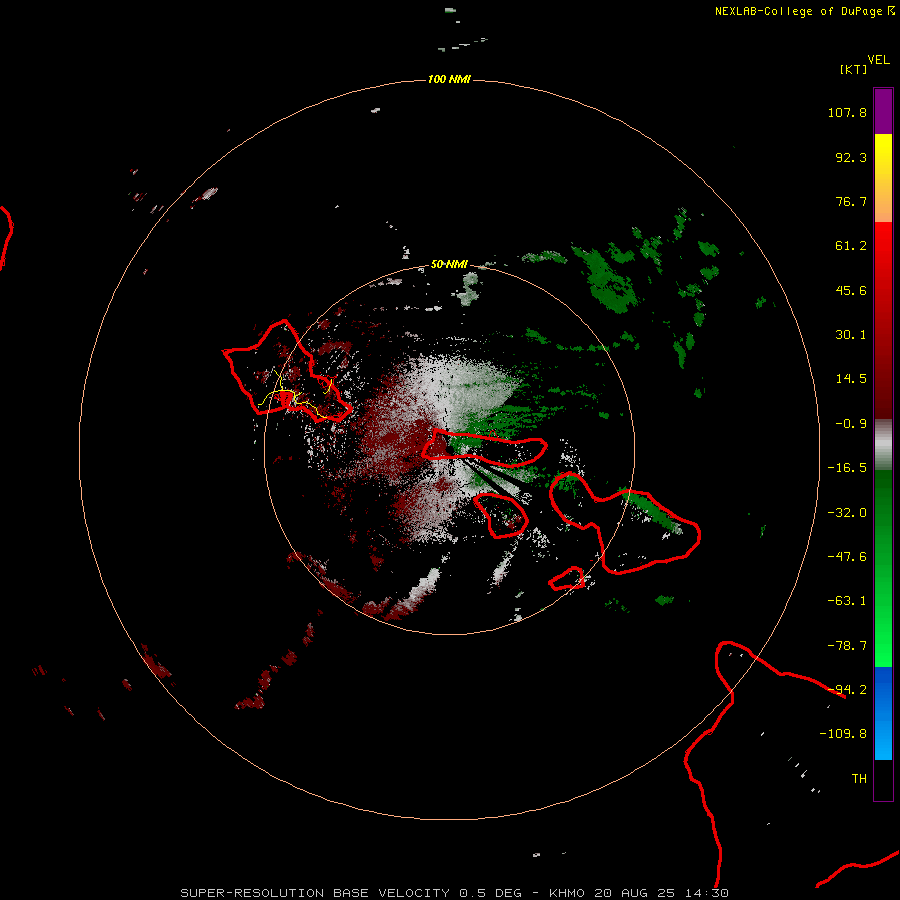Click the 92.3 velocity scale value
Image resolution: width=900 pixels, height=900 pixels.
coord(851,157)
